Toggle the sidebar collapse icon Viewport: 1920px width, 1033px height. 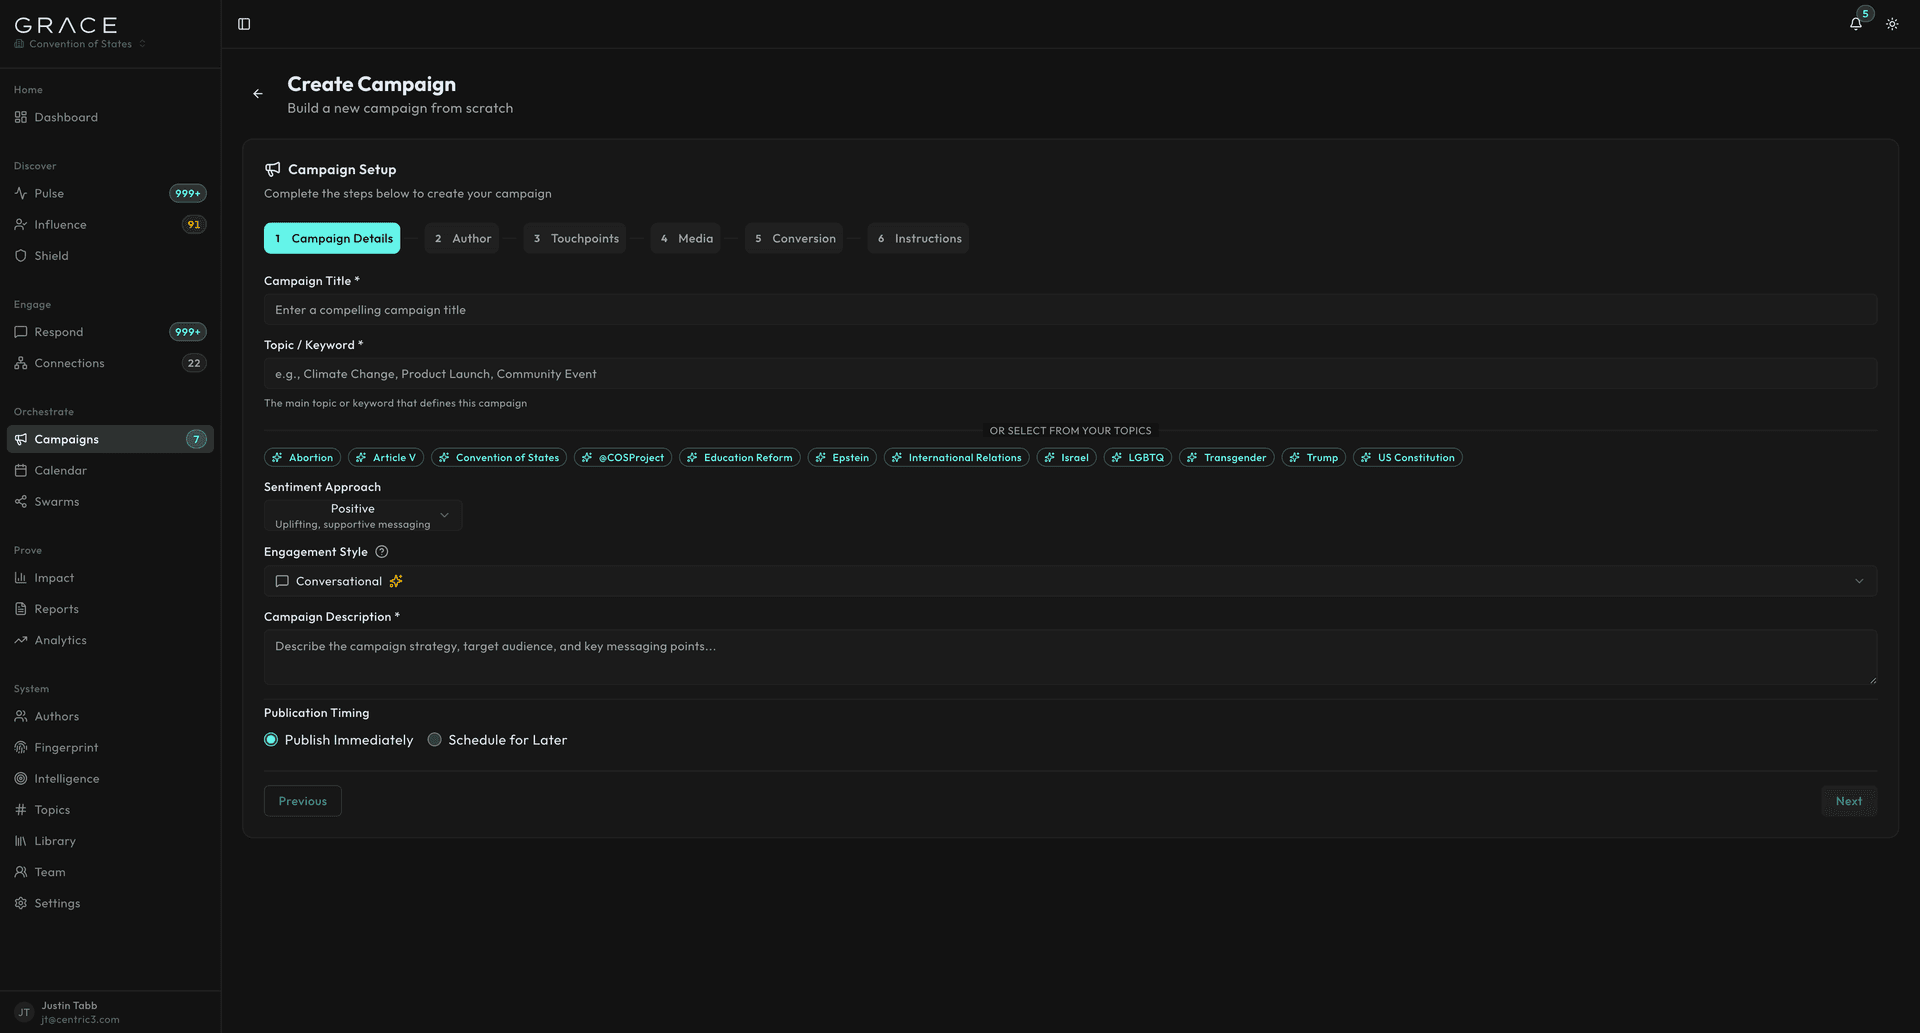coord(244,24)
